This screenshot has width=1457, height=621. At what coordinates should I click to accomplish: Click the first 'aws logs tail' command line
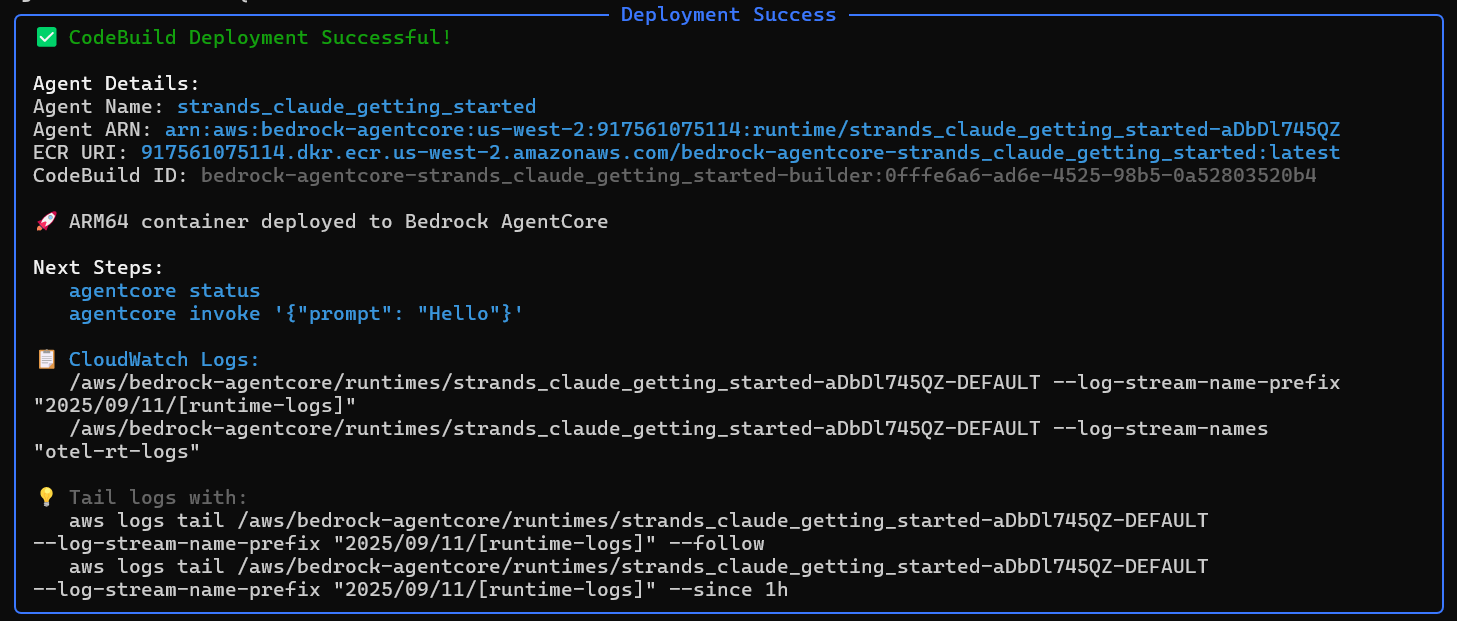click(x=639, y=521)
